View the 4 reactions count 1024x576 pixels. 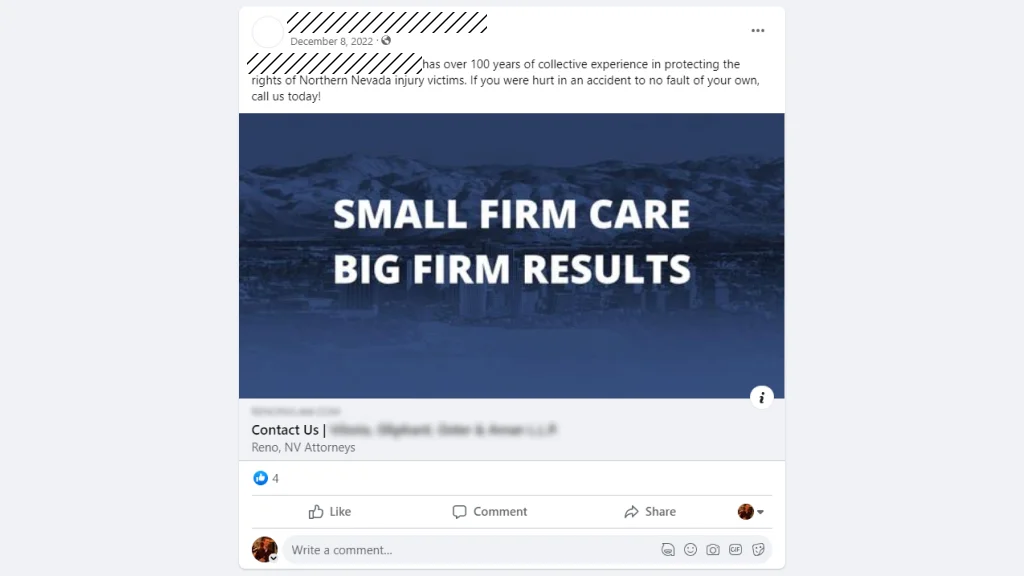tap(276, 479)
